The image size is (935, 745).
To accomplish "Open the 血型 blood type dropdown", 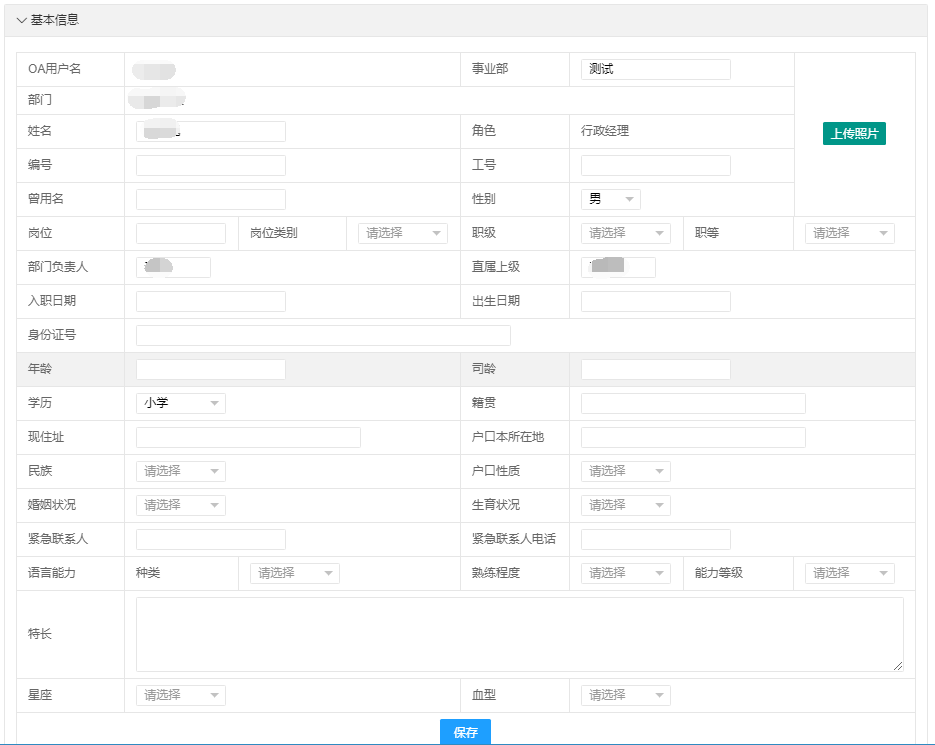I will [625, 695].
